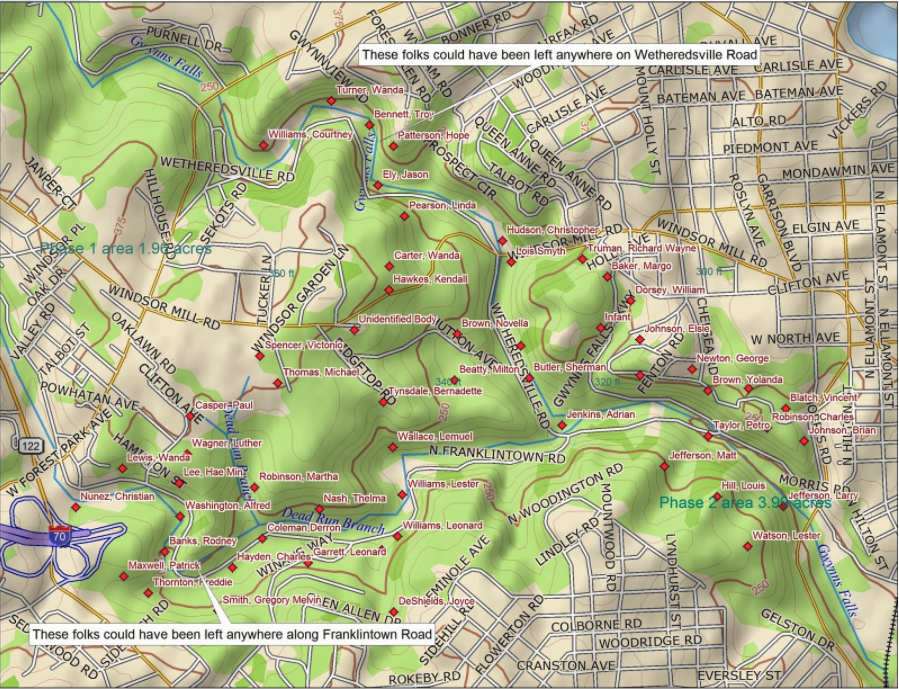Click the Nunez, Christian marker
The width and height of the screenshot is (899, 689).
click(76, 507)
